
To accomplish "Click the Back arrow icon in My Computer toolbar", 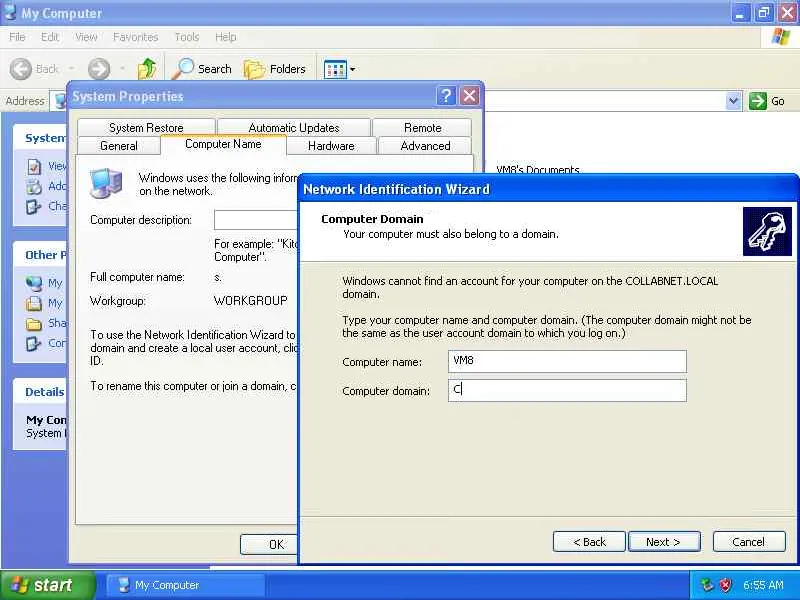I will pyautogui.click(x=21, y=69).
